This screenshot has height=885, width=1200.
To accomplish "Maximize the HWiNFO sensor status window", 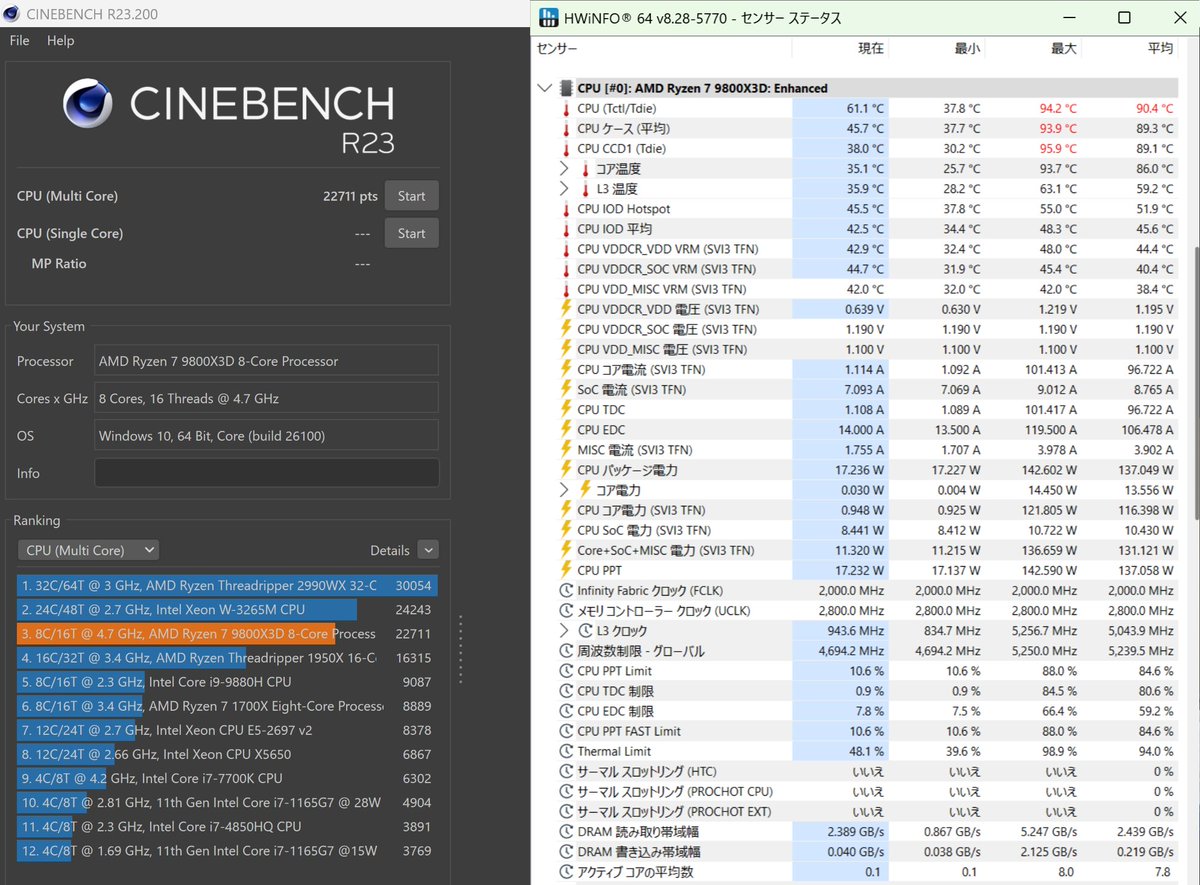I will pyautogui.click(x=1124, y=18).
